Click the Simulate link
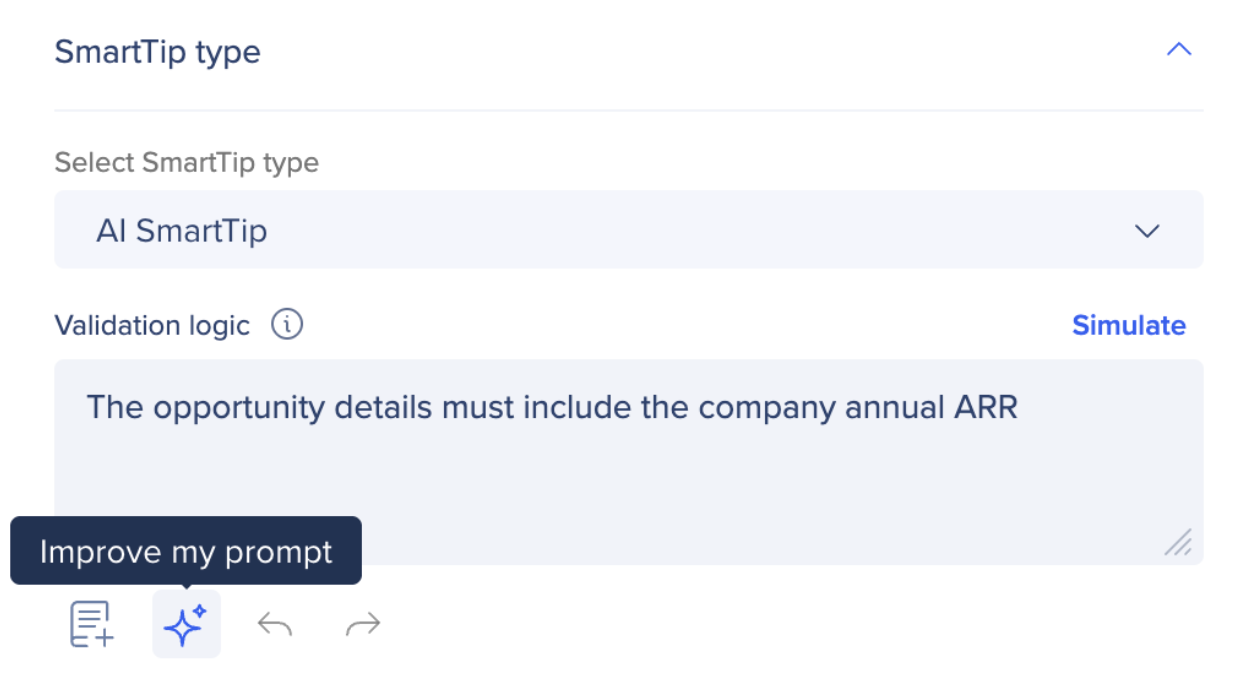1254x700 pixels. (1128, 325)
